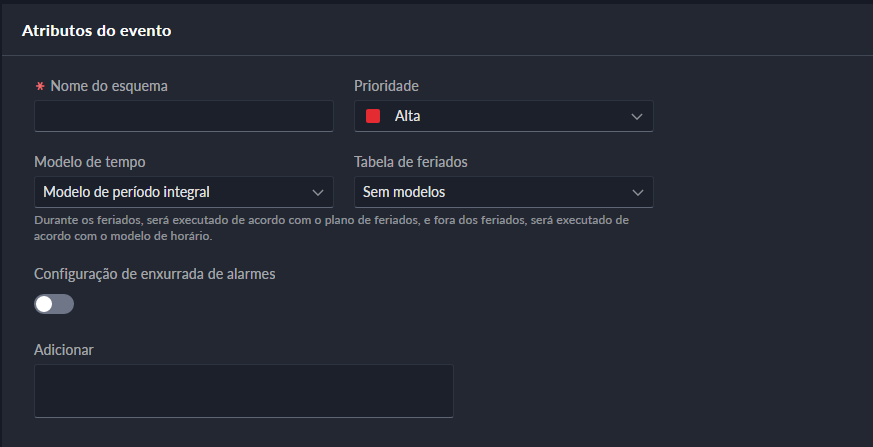Click the Modelo de tempo chevron arrow
873x447 pixels.
[317, 192]
